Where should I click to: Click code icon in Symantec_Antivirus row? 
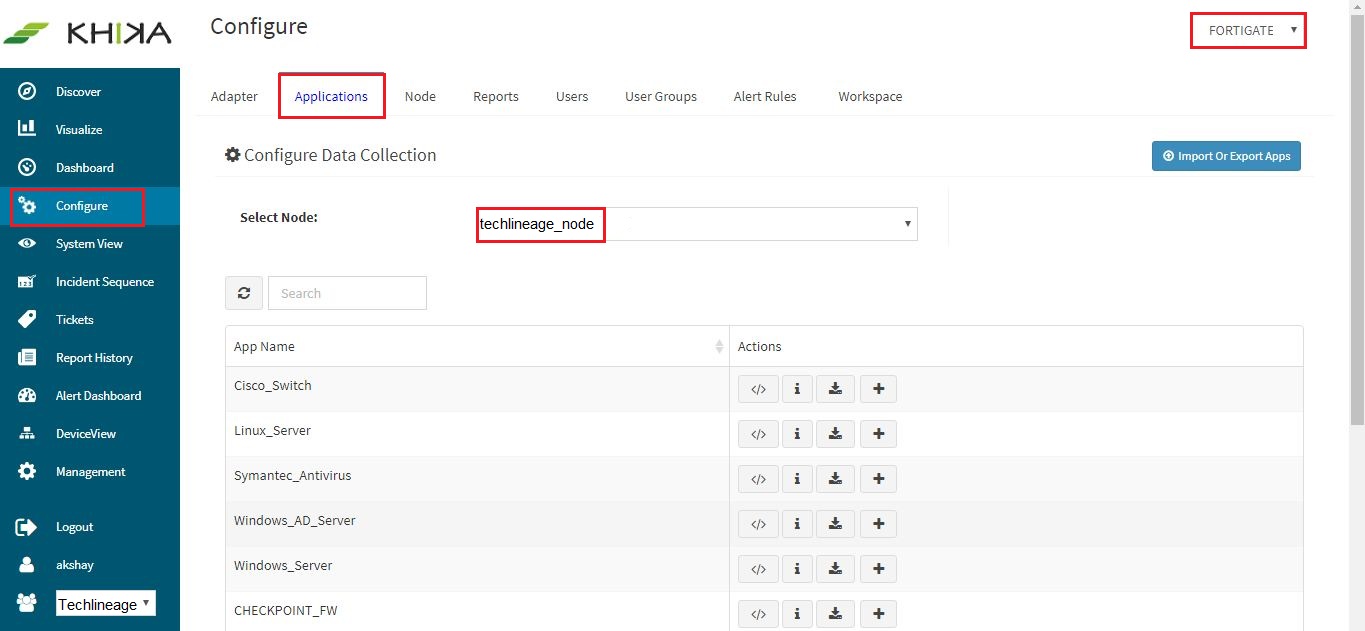click(758, 479)
